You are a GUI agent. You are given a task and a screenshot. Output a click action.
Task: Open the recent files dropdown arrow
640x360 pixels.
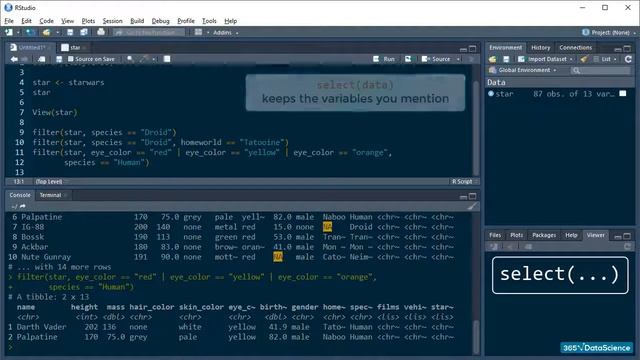pyautogui.click(x=58, y=33)
